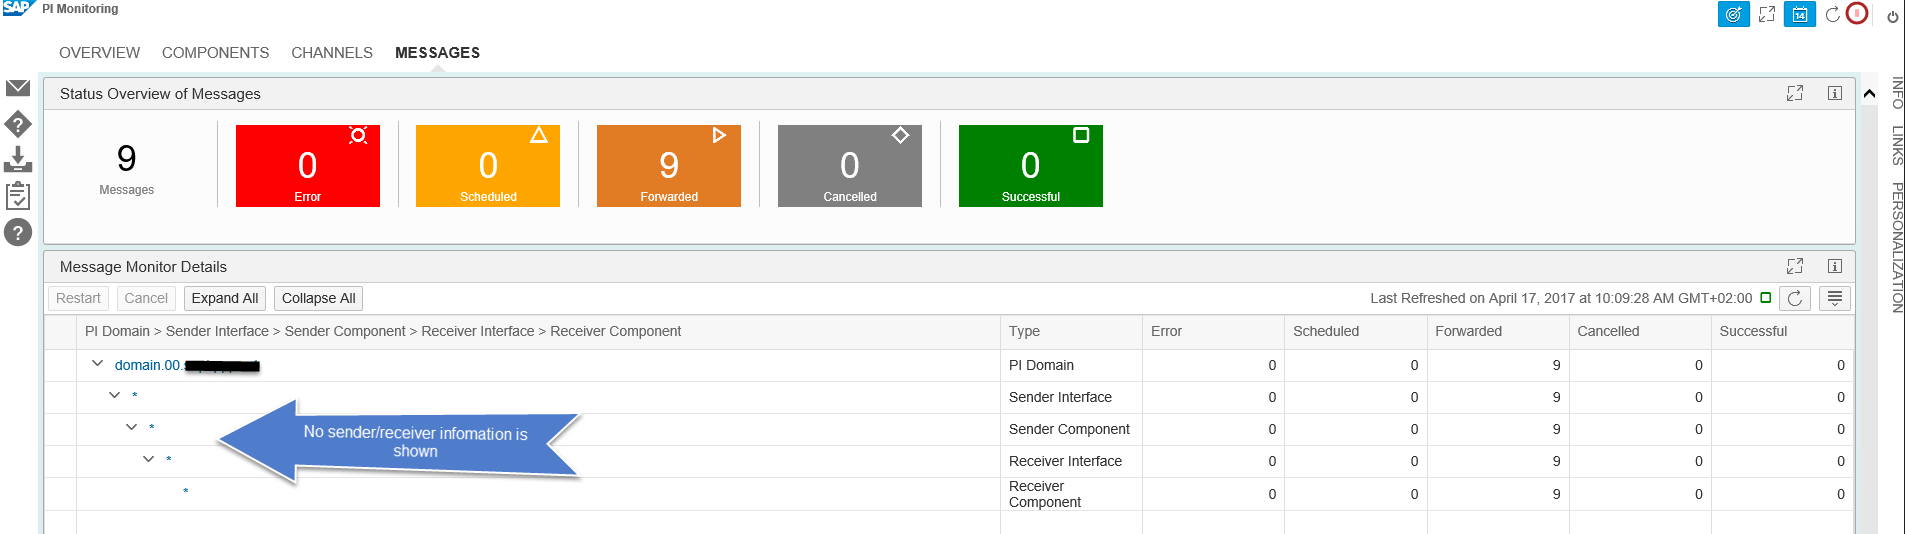Open the table settings menu icon

pyautogui.click(x=1835, y=298)
